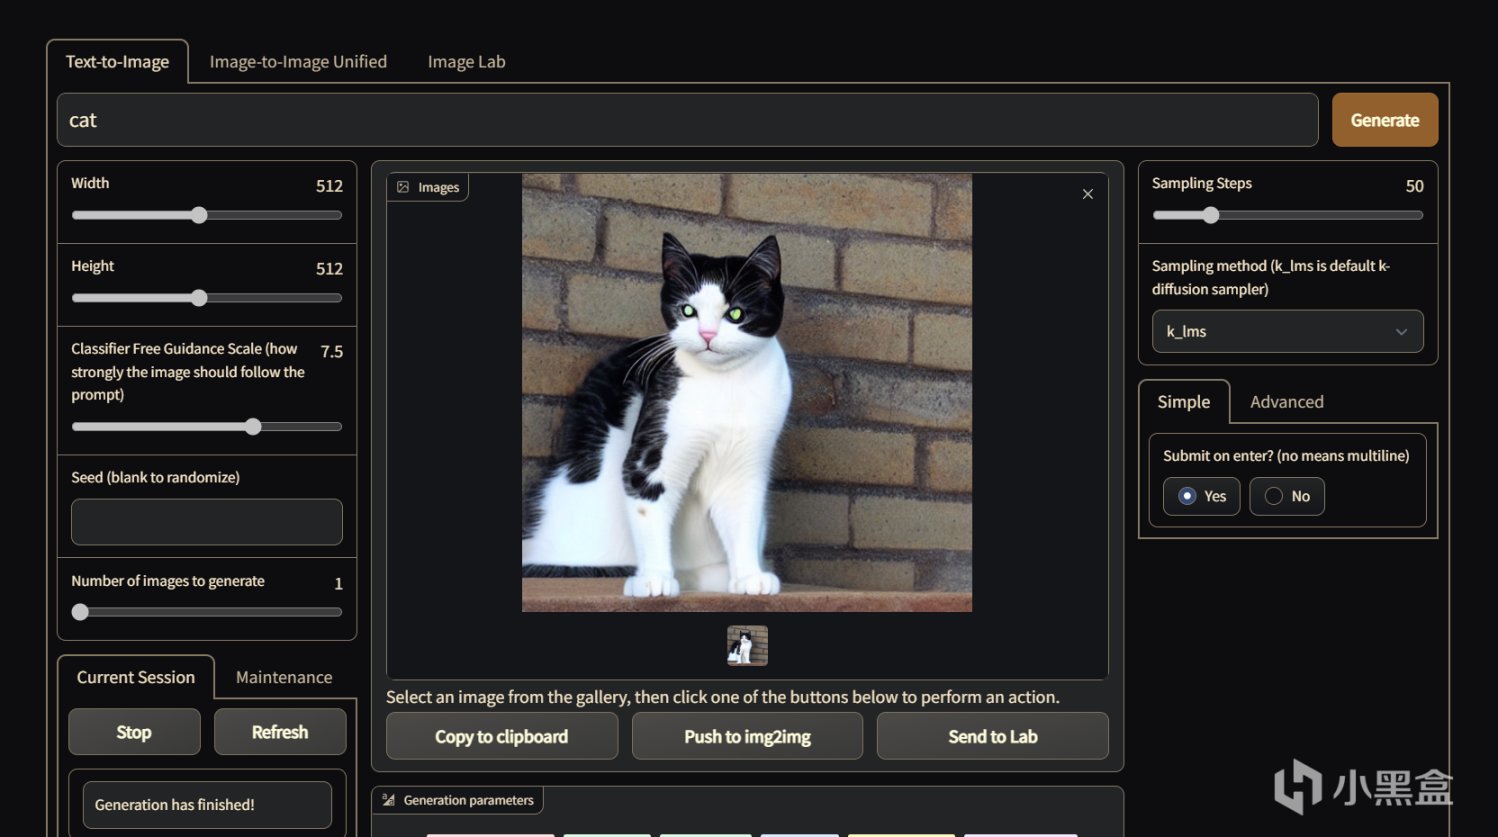Click the Sampling Steps slider handle
This screenshot has width=1498, height=837.
(x=1211, y=215)
